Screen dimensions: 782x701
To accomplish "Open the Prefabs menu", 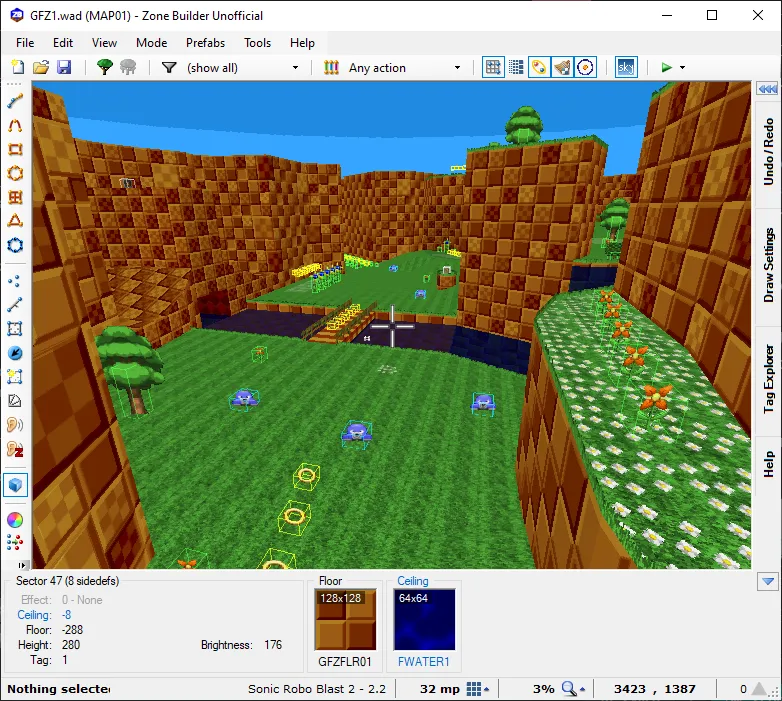I will pos(205,43).
